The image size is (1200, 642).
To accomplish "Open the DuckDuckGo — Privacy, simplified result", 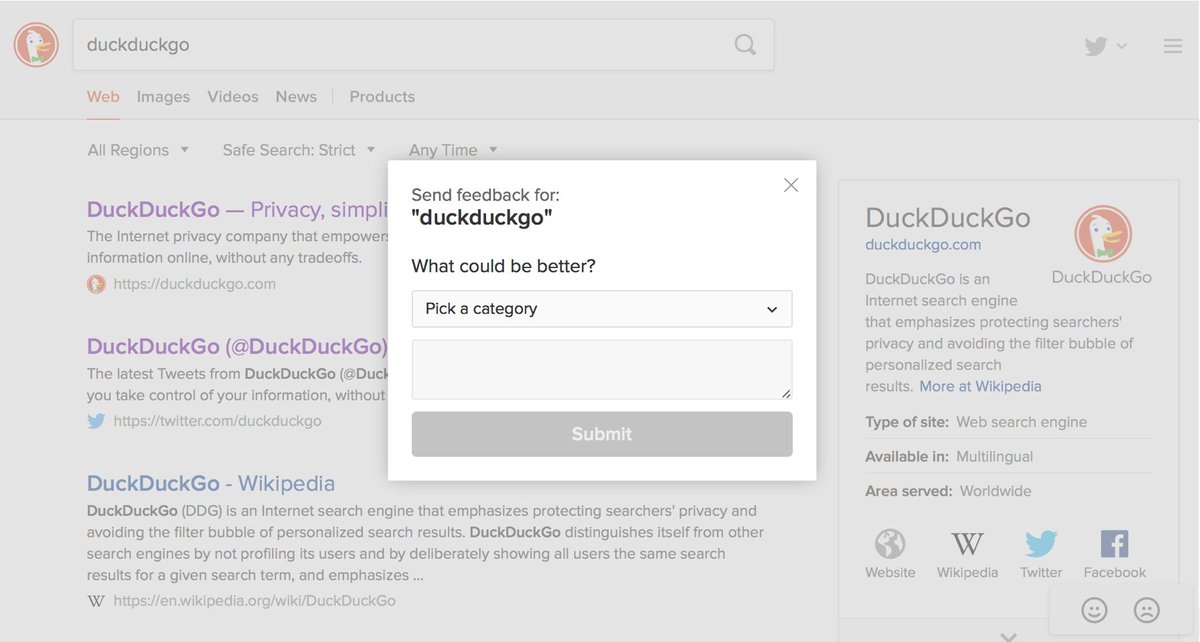I will [237, 209].
